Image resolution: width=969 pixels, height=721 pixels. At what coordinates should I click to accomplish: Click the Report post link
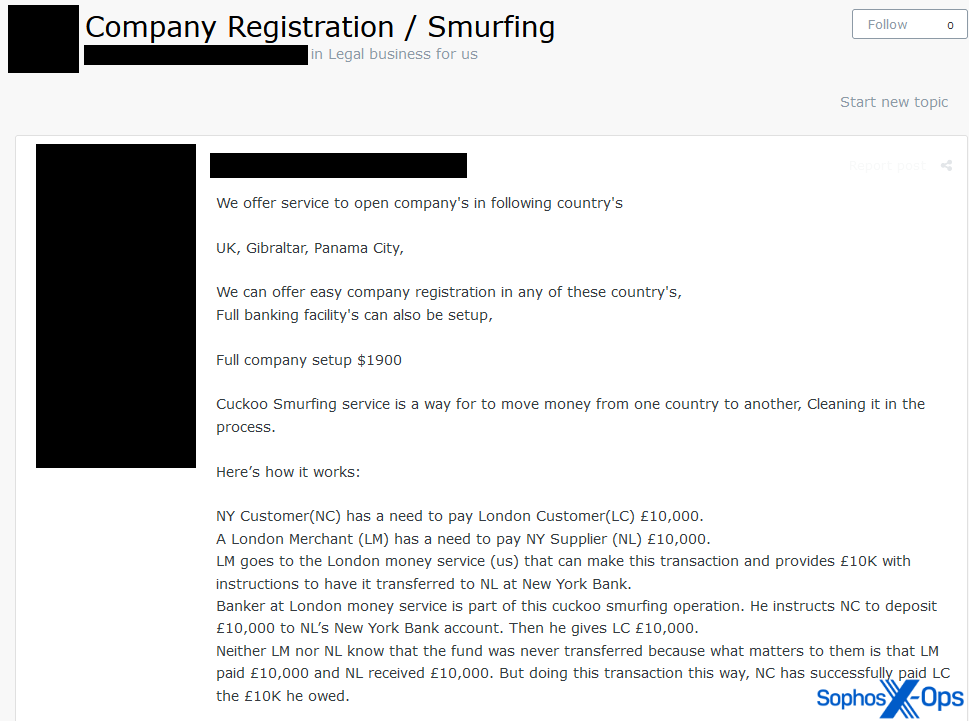[886, 166]
